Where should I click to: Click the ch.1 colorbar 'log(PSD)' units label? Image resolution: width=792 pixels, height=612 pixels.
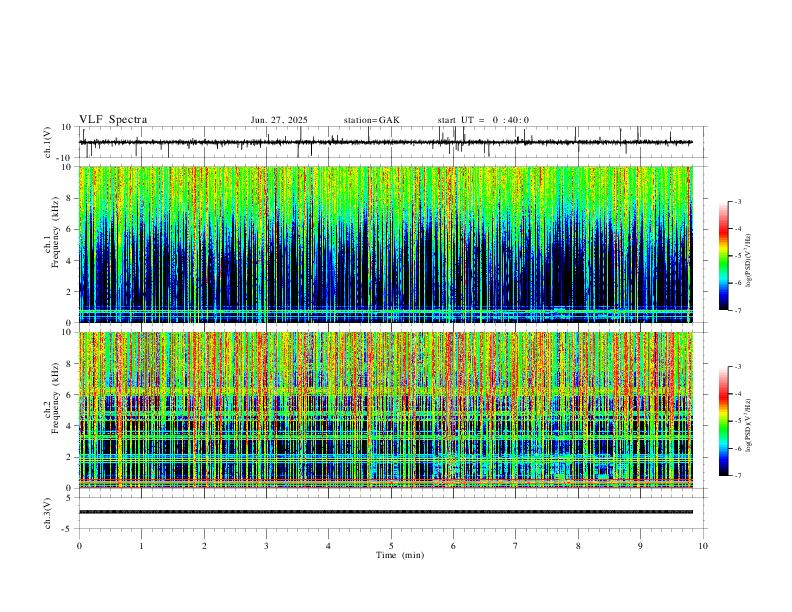[749, 260]
